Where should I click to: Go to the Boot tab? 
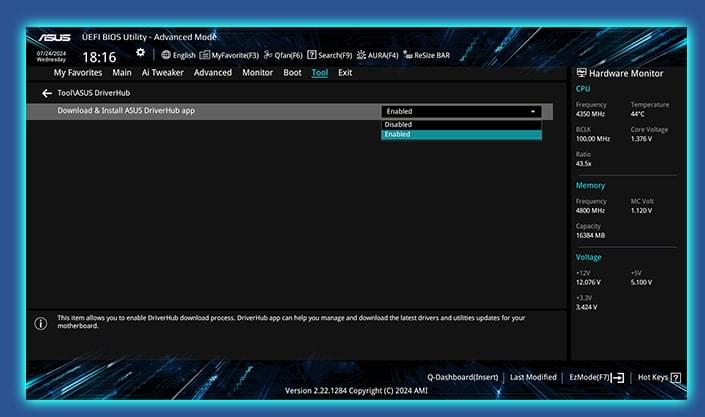(x=292, y=73)
